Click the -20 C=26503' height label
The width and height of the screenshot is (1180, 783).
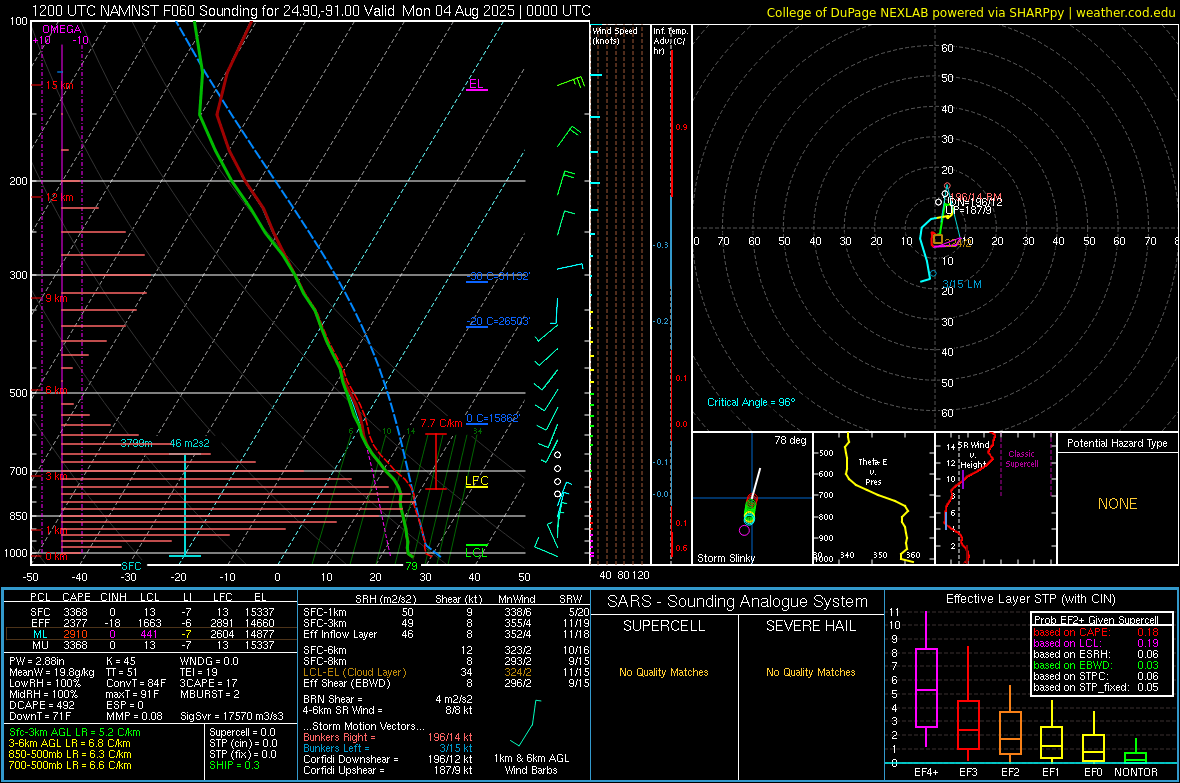(x=497, y=321)
